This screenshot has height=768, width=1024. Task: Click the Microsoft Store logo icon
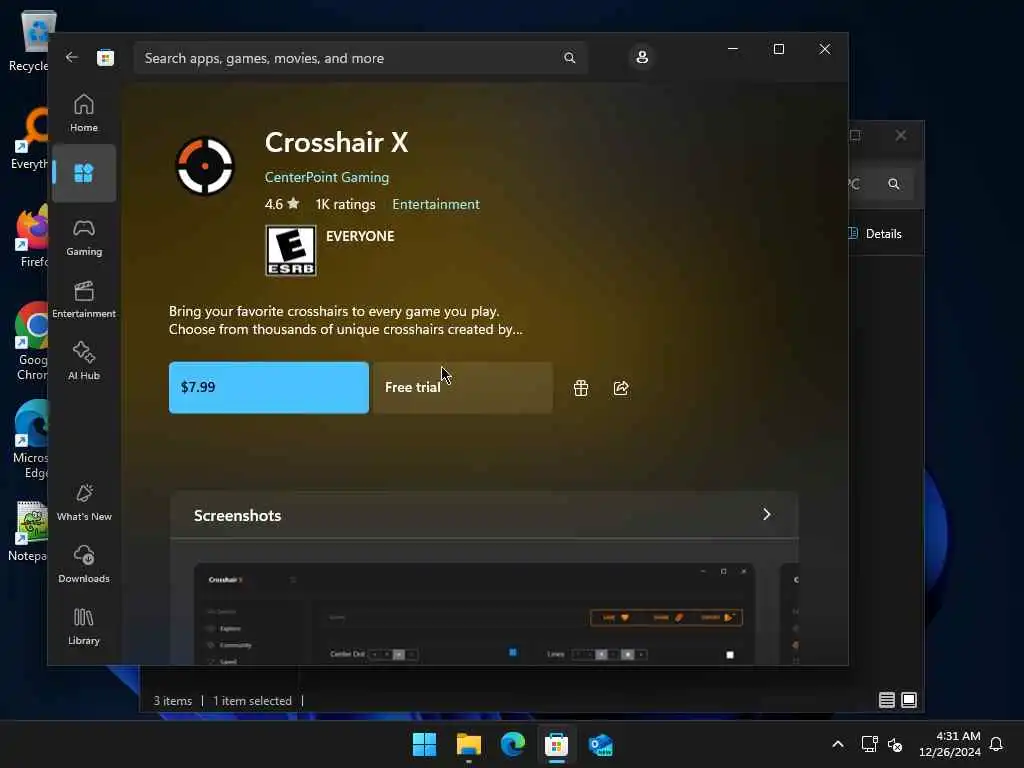[x=105, y=58]
